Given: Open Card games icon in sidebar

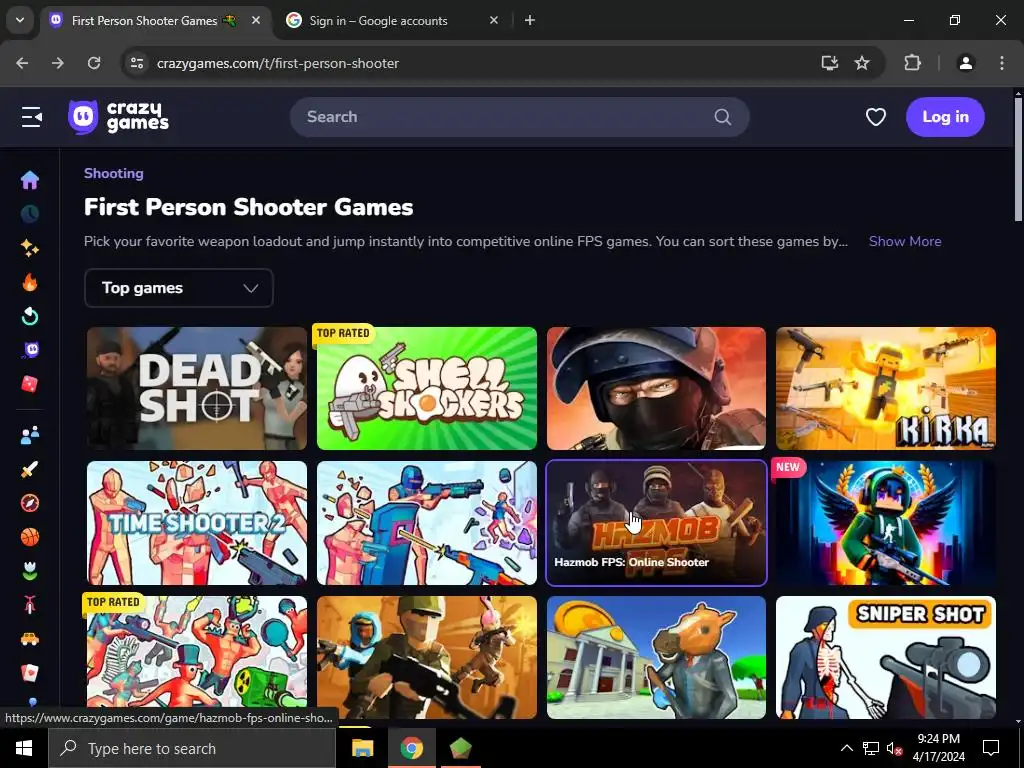Looking at the screenshot, I should 29,673.
